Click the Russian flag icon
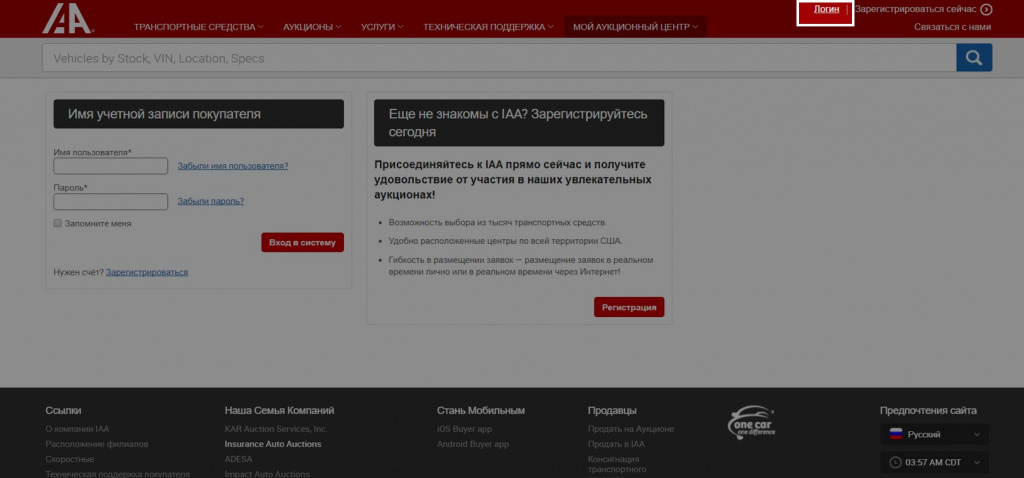This screenshot has width=1024, height=478. point(895,434)
